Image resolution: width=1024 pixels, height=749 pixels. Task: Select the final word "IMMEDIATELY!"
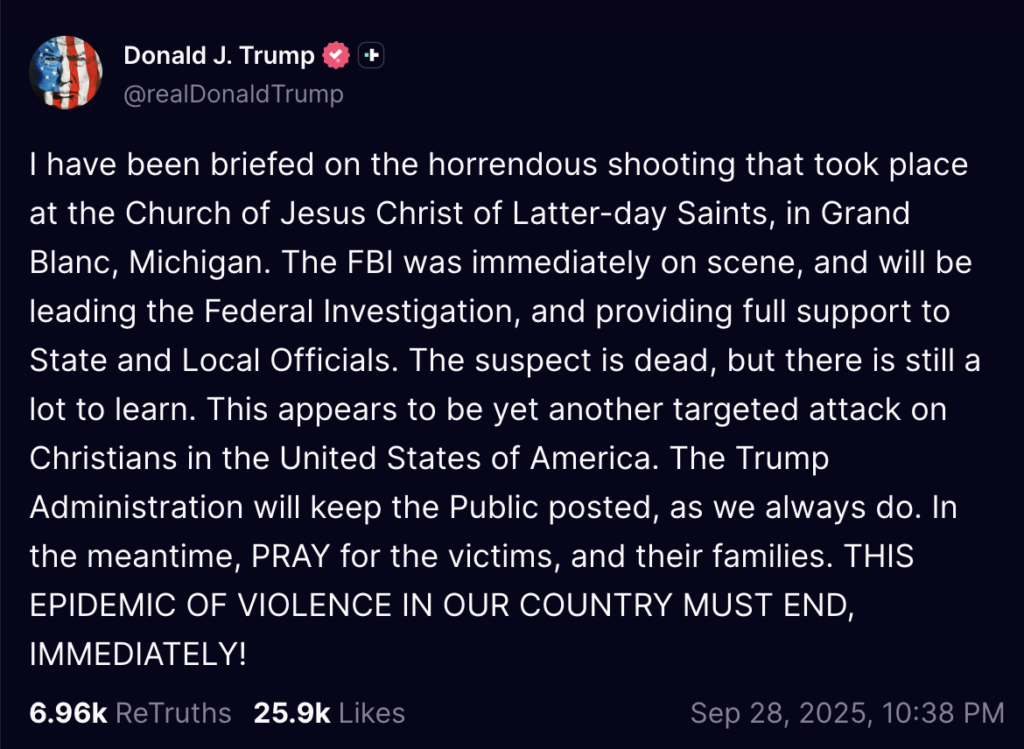click(138, 654)
